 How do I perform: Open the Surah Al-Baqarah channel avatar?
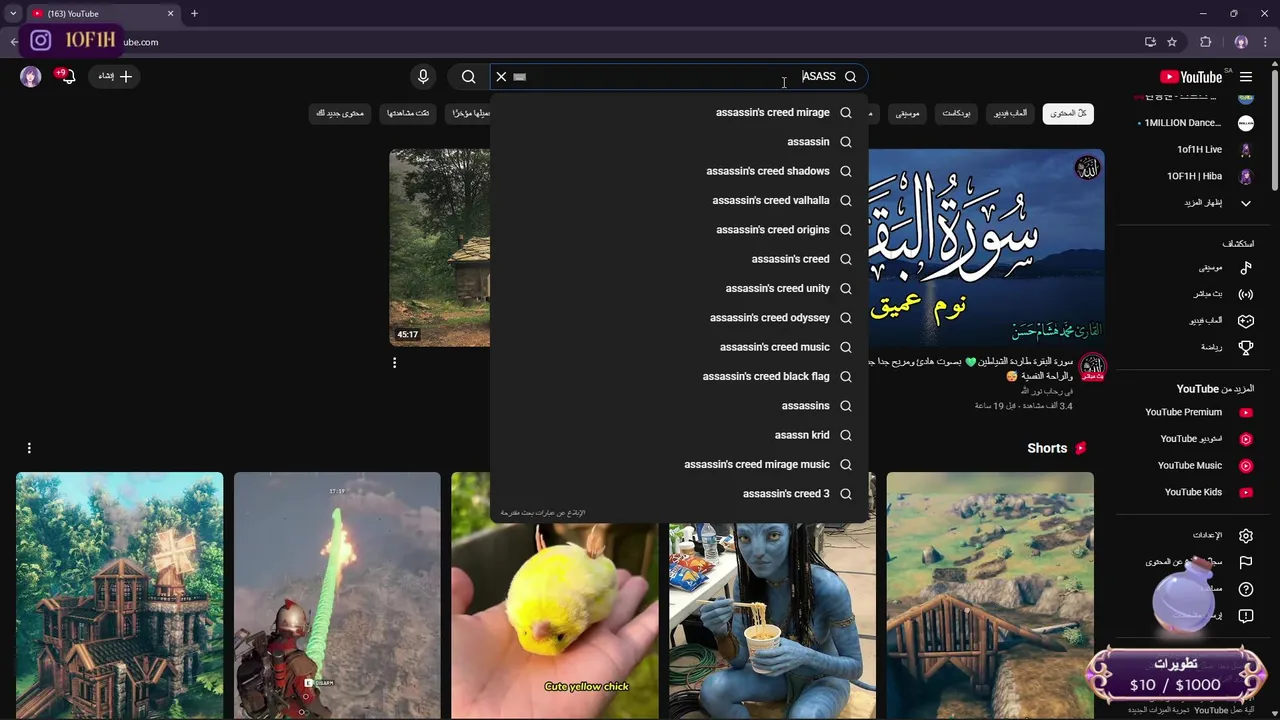tap(1092, 366)
